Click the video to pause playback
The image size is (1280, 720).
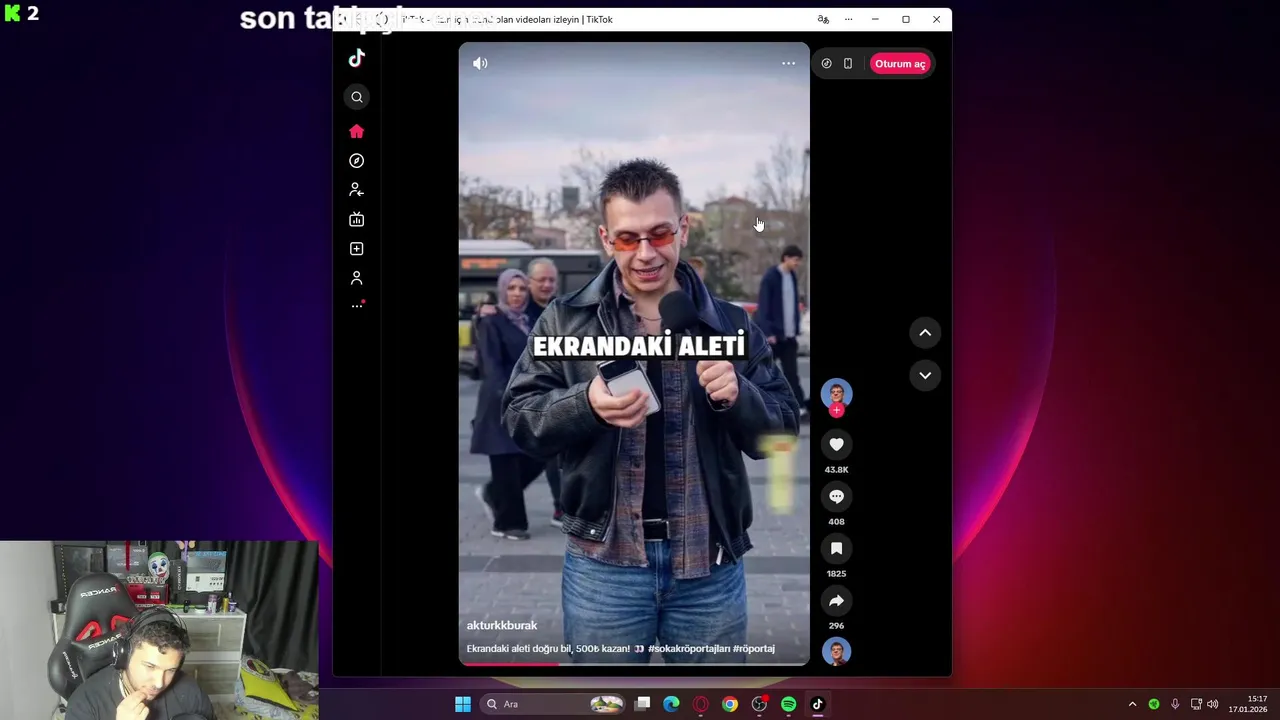pos(634,353)
